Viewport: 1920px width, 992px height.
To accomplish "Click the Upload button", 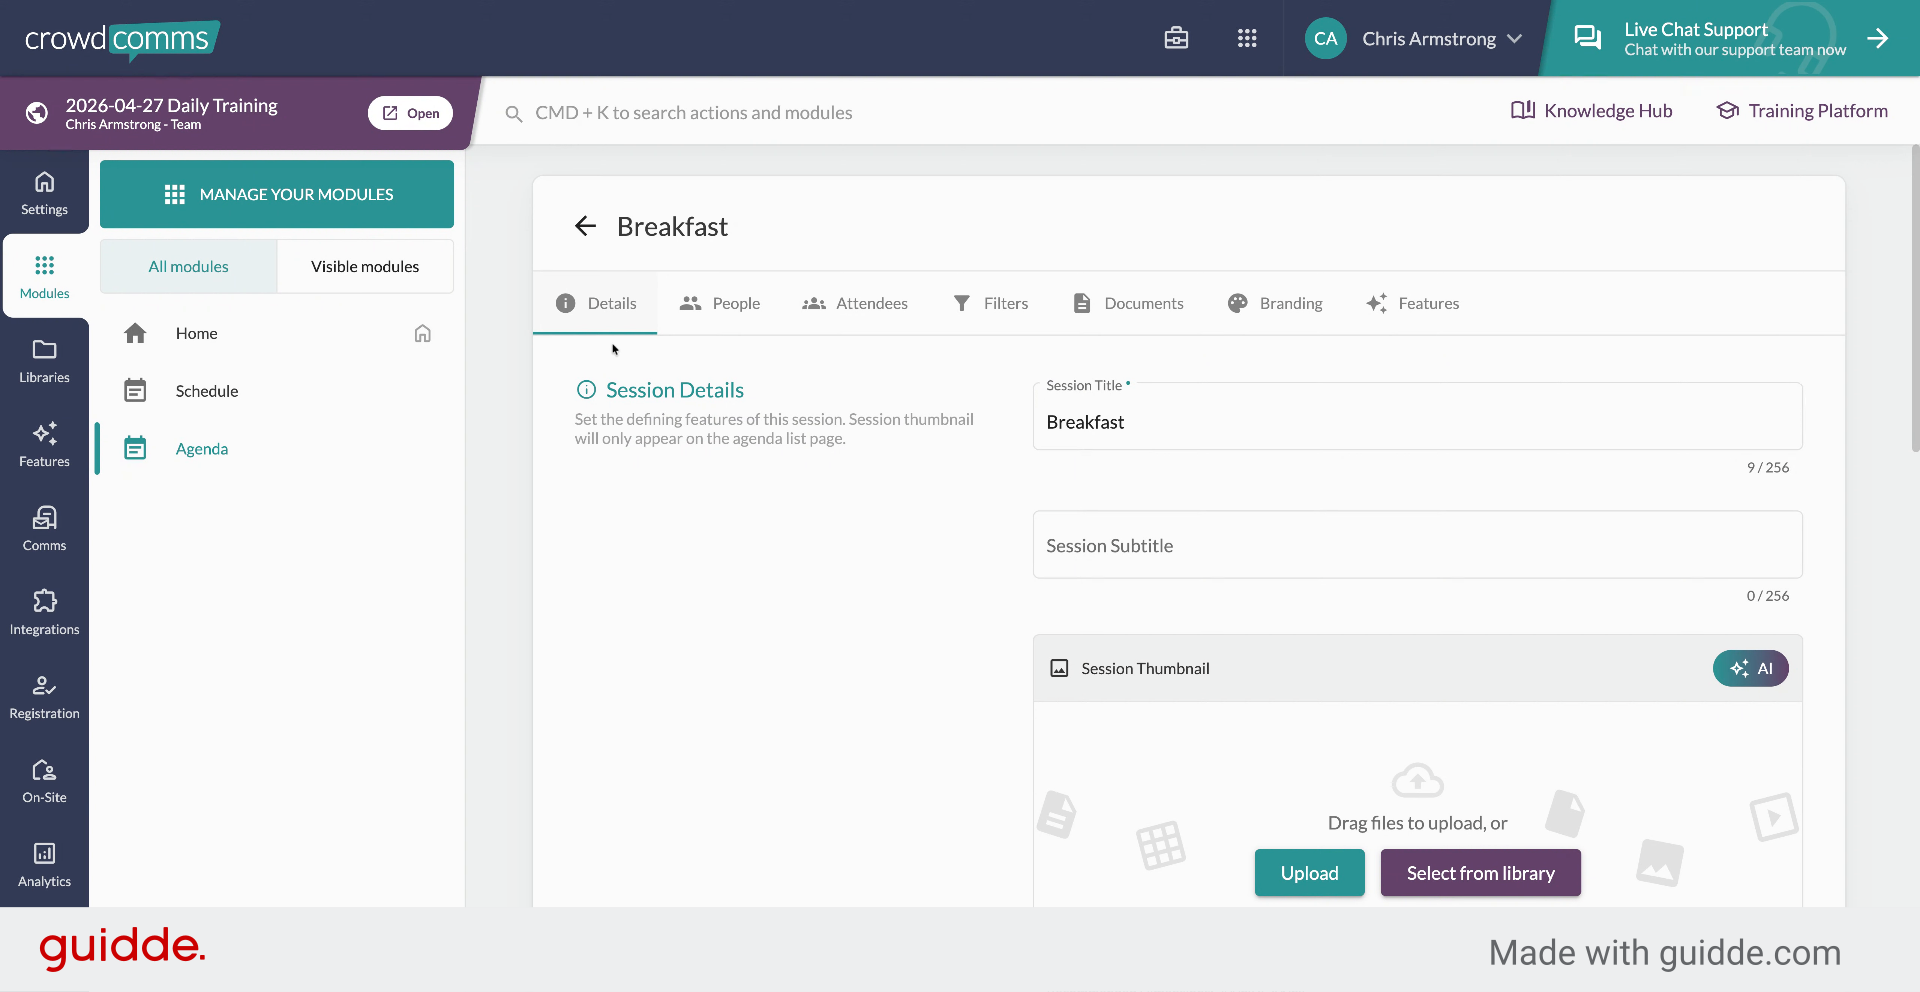I will tap(1309, 873).
